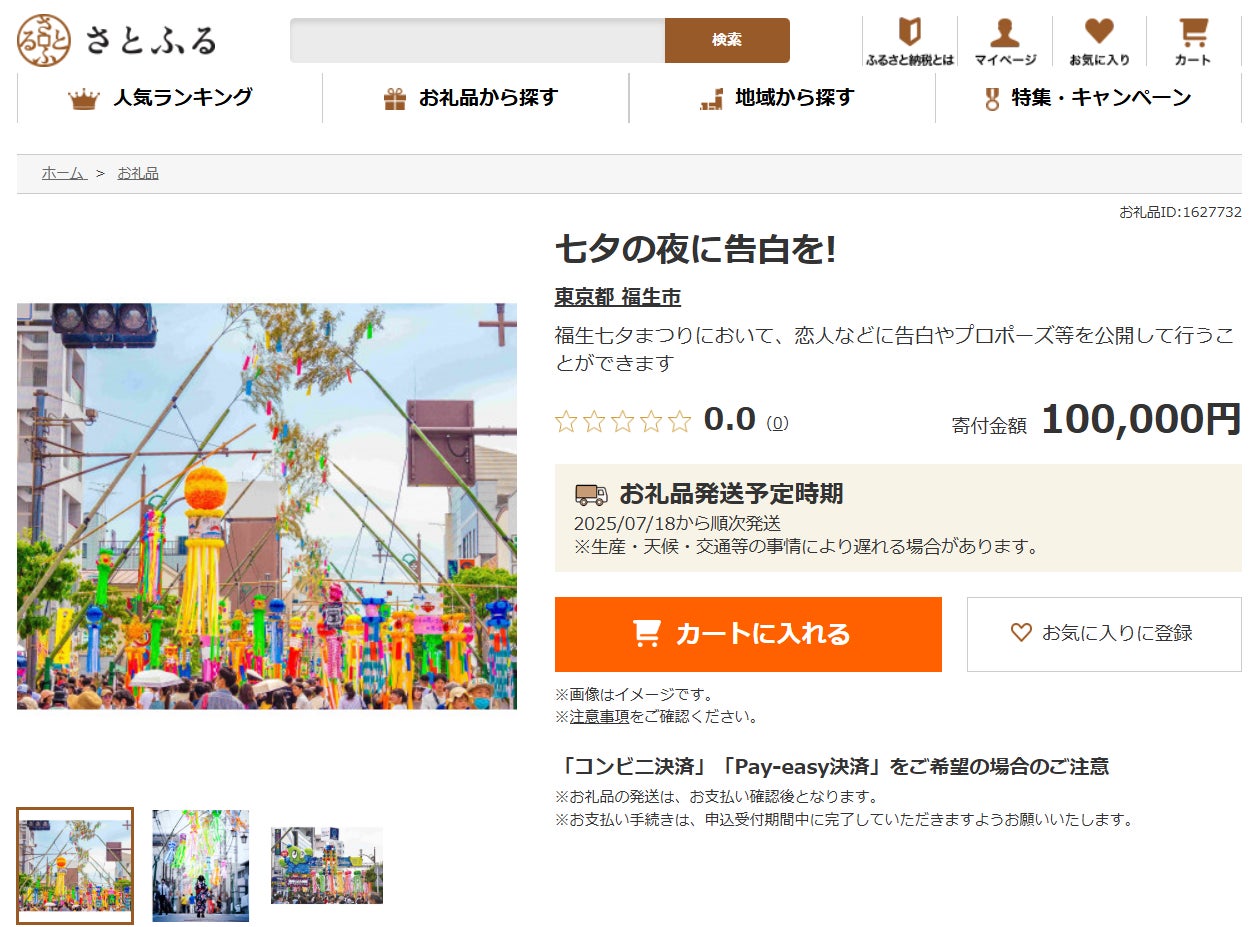Open the さとふる logo home link
1258x927 pixels.
pyautogui.click(x=117, y=40)
